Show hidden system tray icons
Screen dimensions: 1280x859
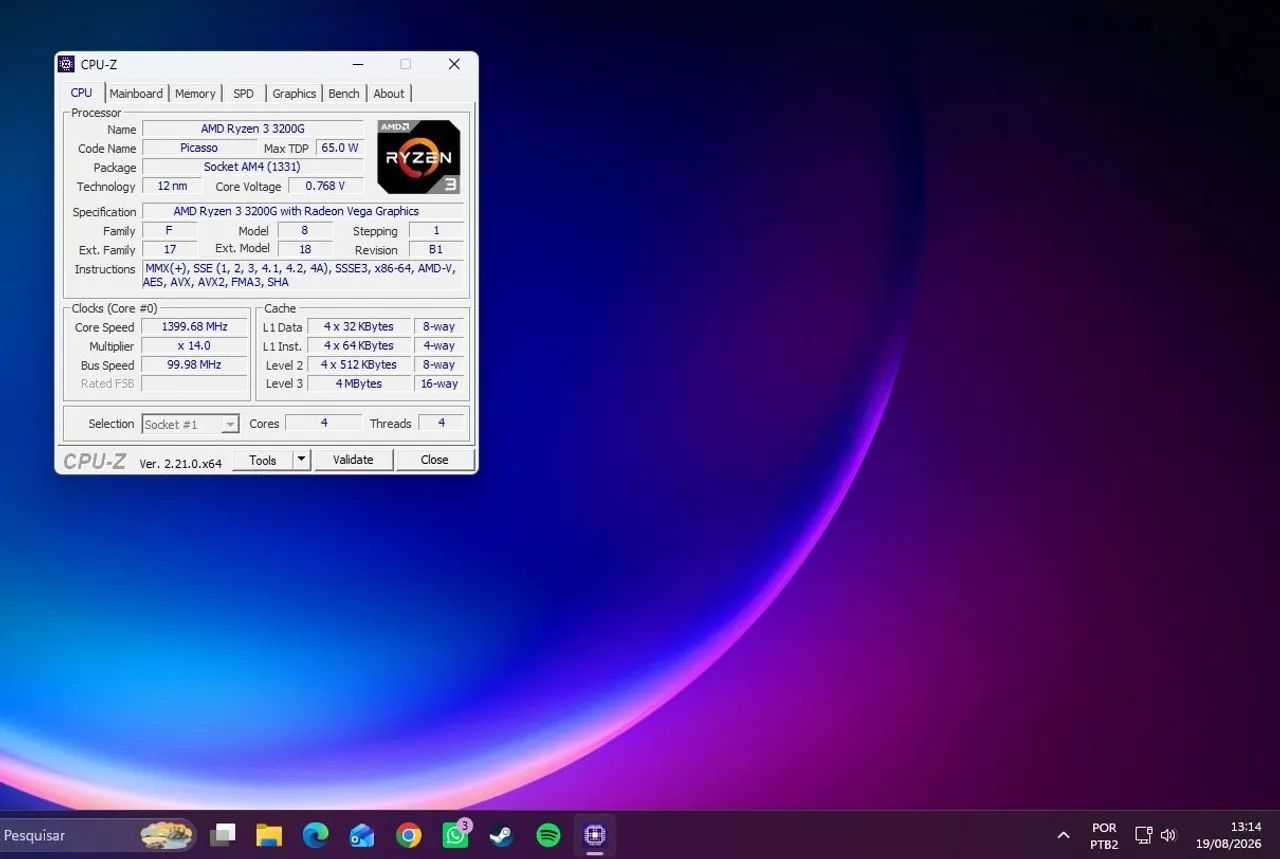(x=1063, y=835)
